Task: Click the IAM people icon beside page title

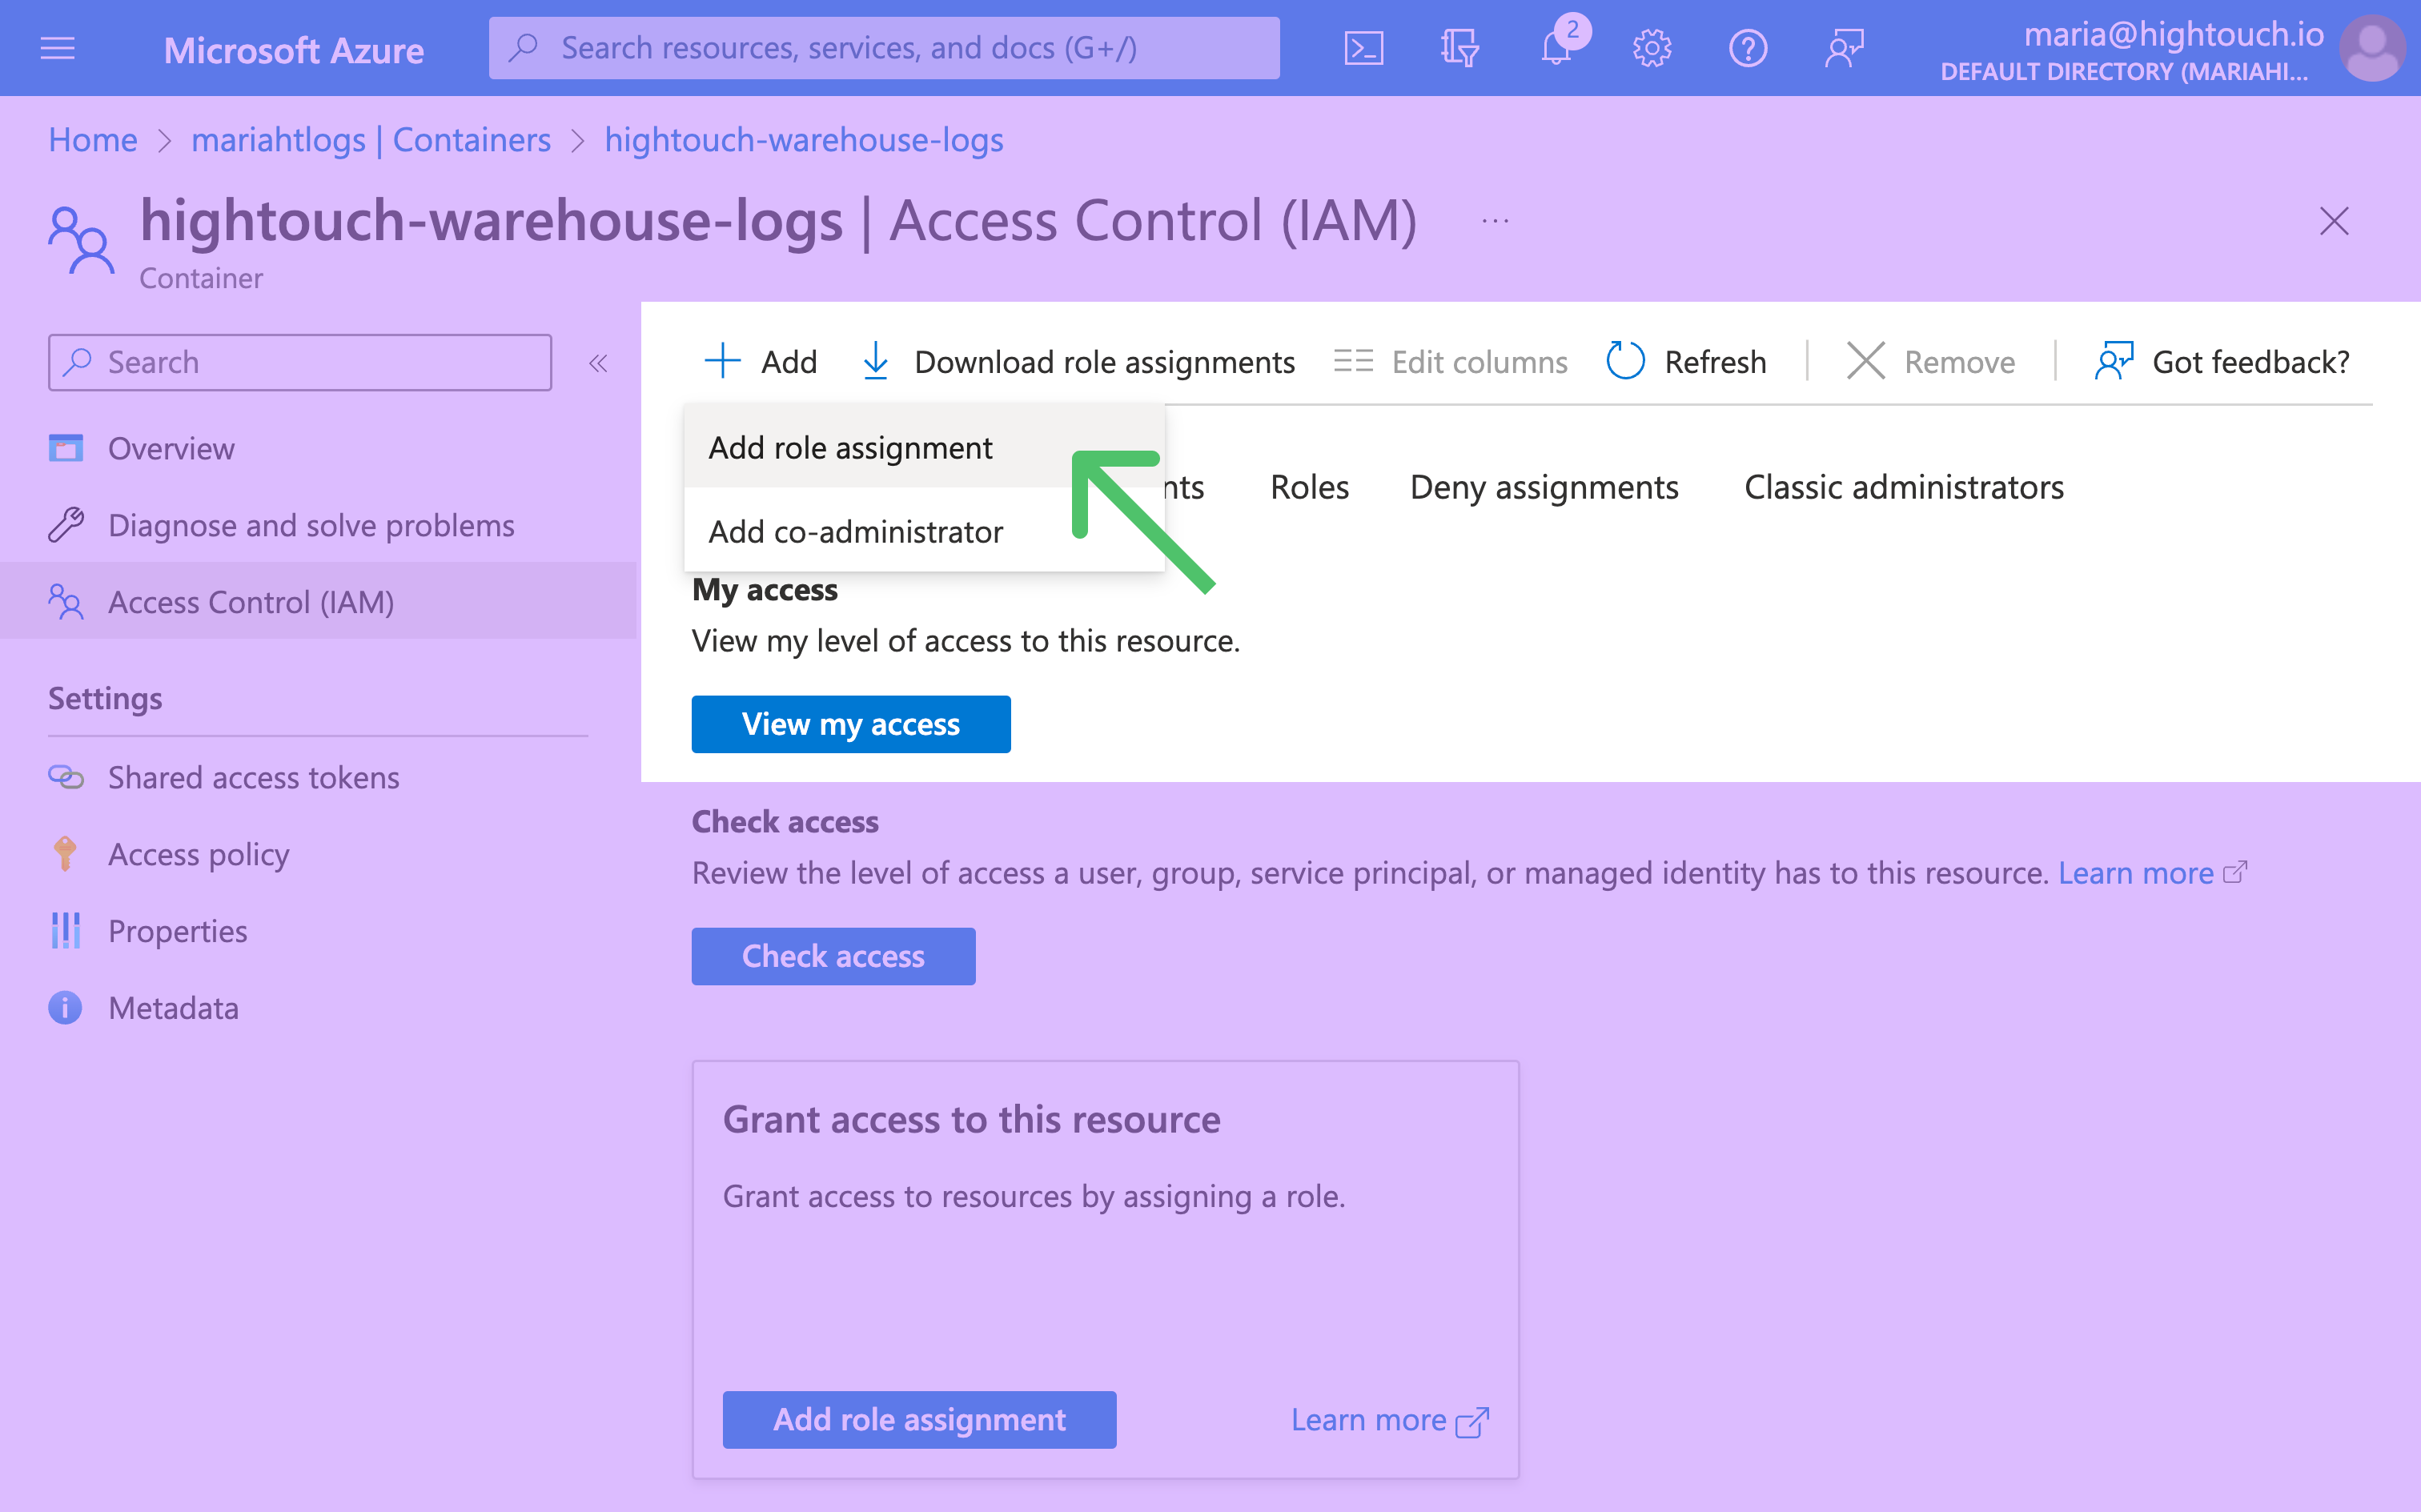Action: (x=81, y=240)
